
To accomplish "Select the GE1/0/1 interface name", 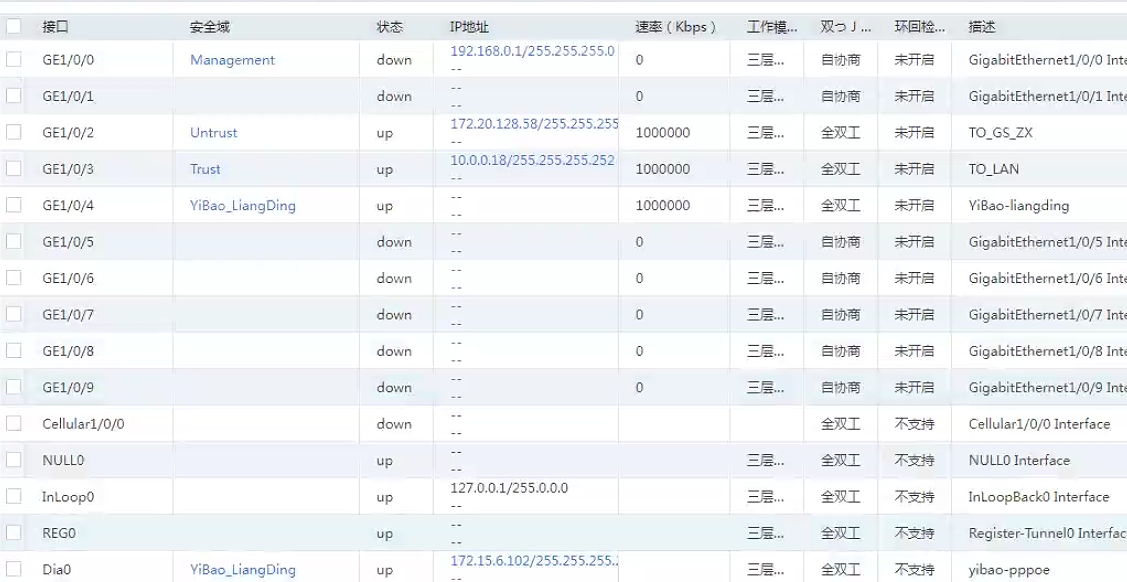I will click(68, 96).
